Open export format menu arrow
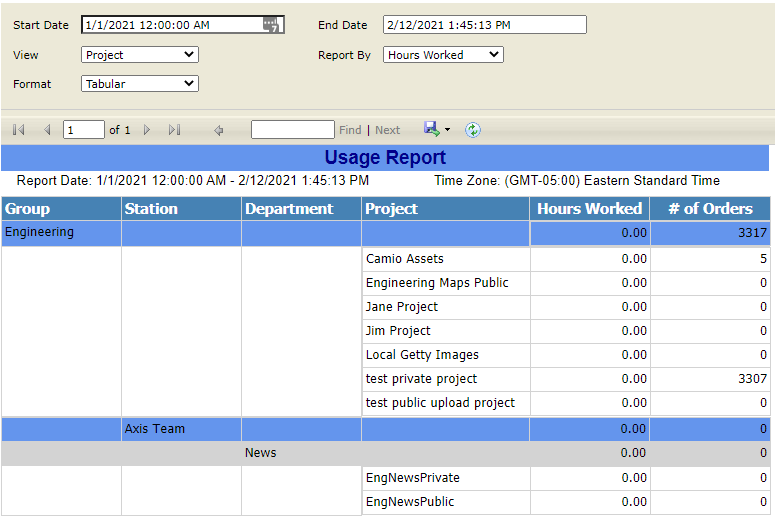 coord(447,130)
